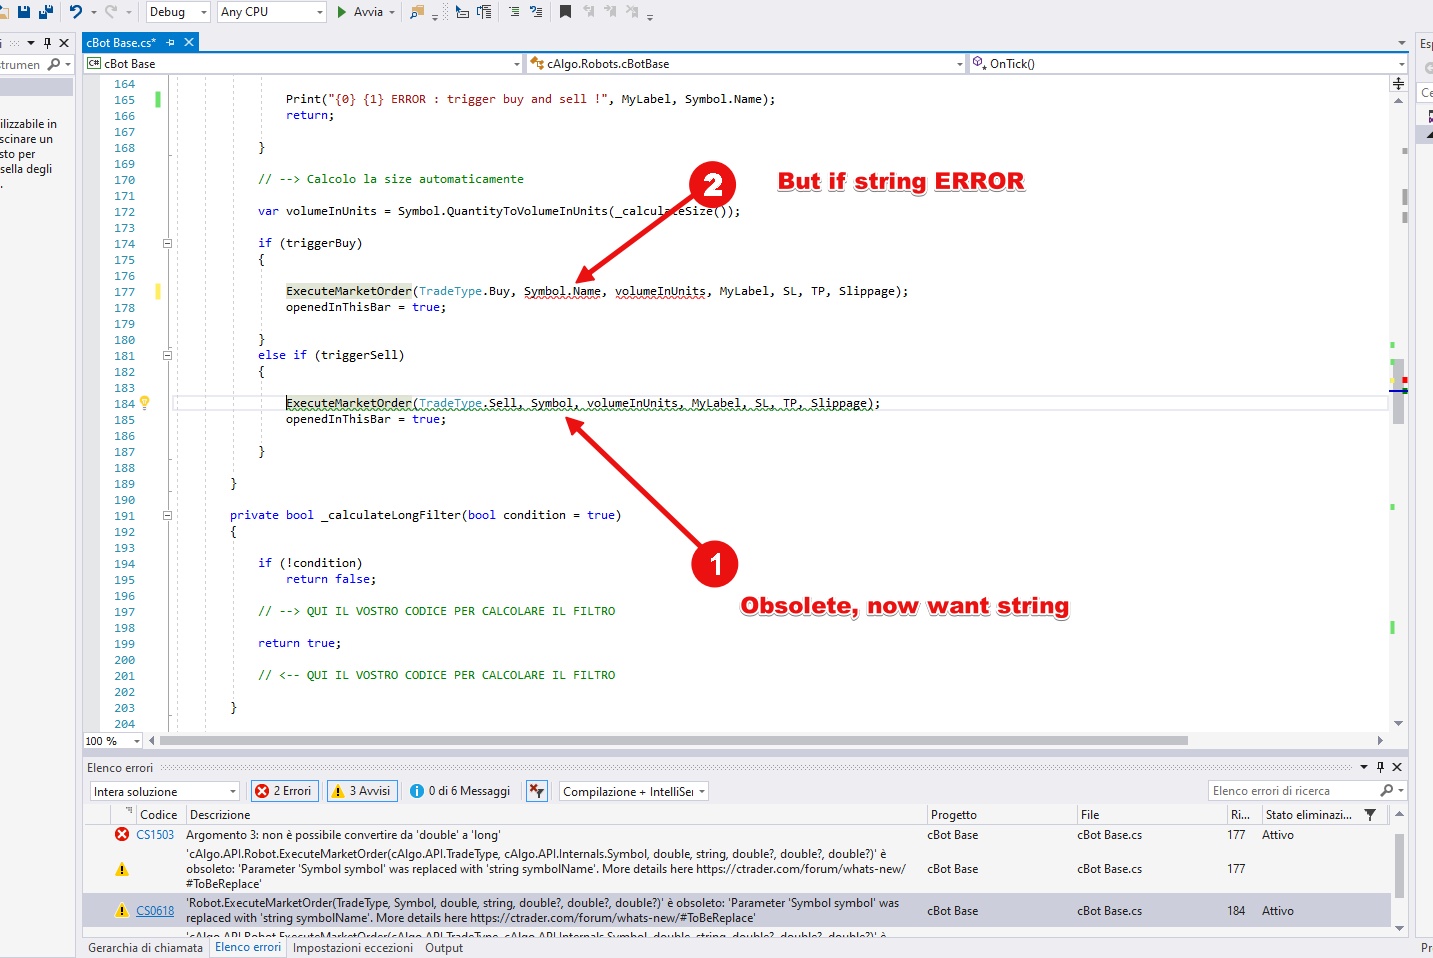Click the error list vertical scrollbar thumb
The width and height of the screenshot is (1433, 958).
(x=1398, y=866)
